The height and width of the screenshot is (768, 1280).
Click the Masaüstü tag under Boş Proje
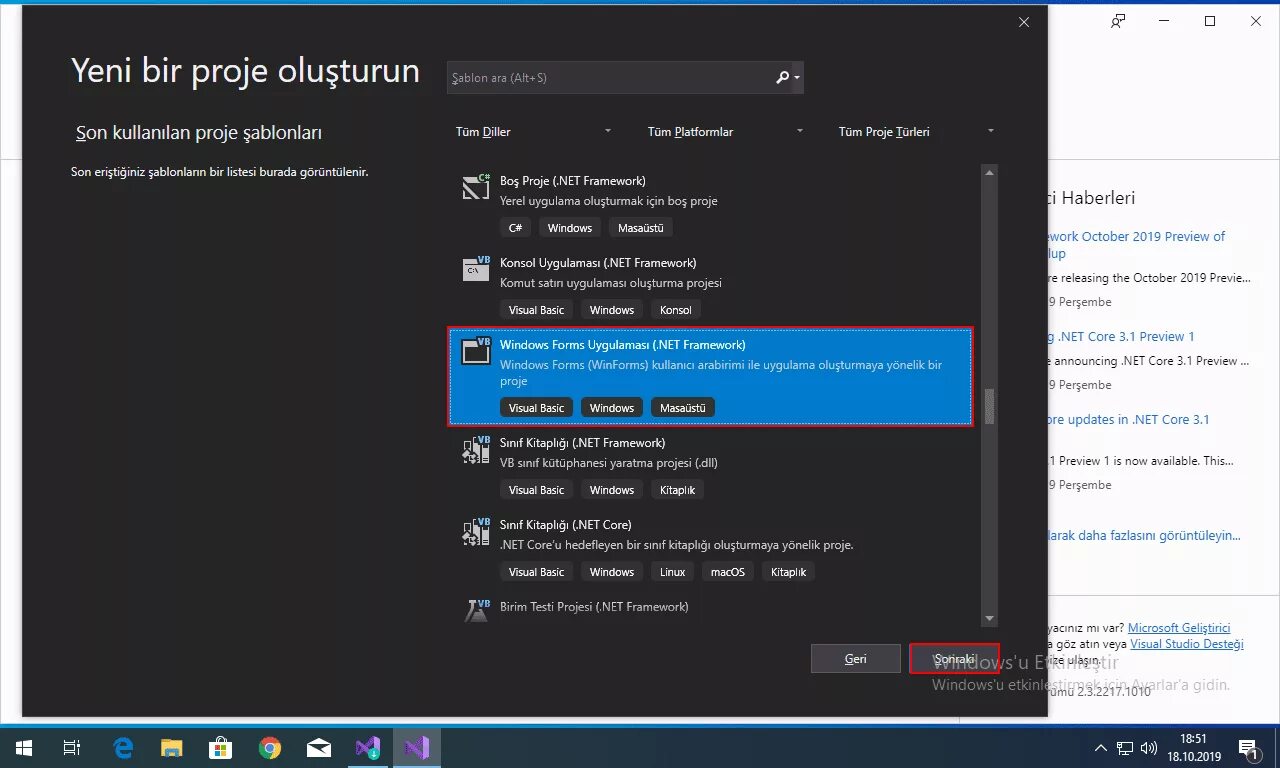[640, 228]
